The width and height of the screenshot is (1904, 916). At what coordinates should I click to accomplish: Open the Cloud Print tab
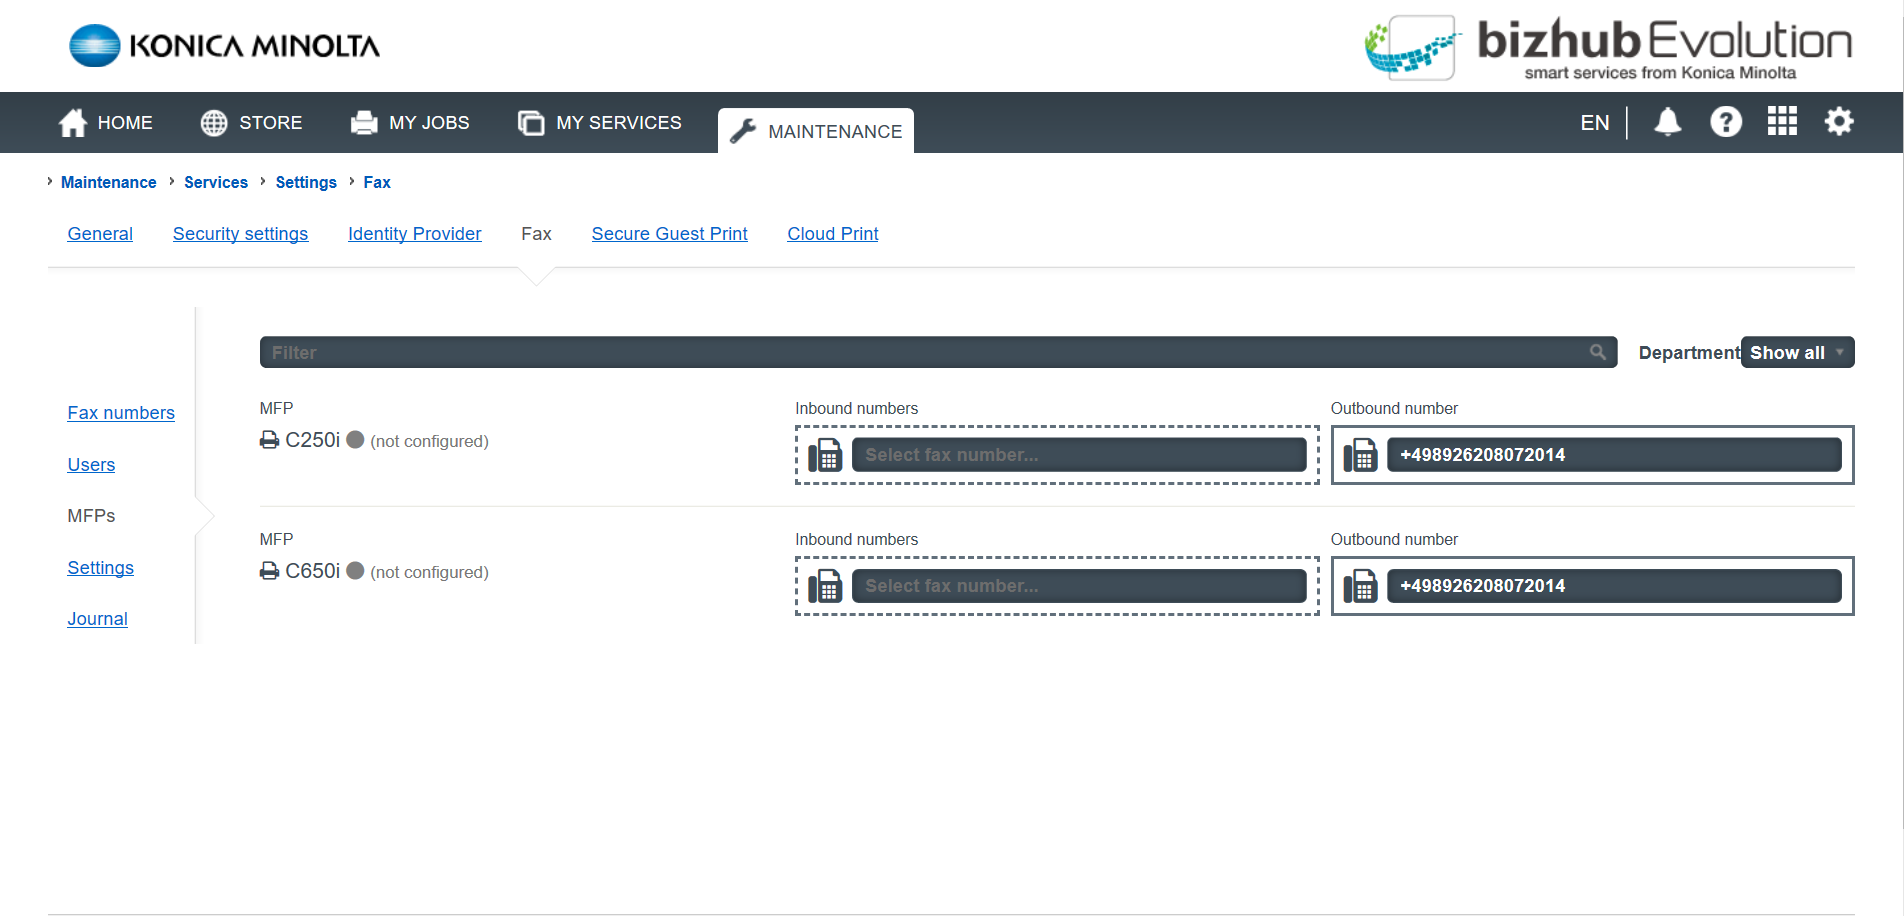click(833, 234)
